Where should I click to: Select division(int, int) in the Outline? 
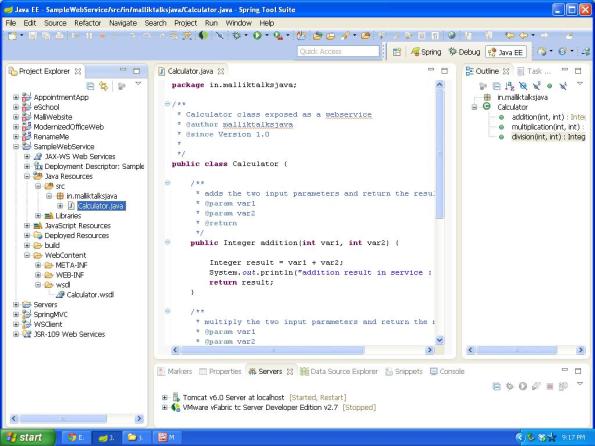[548, 137]
